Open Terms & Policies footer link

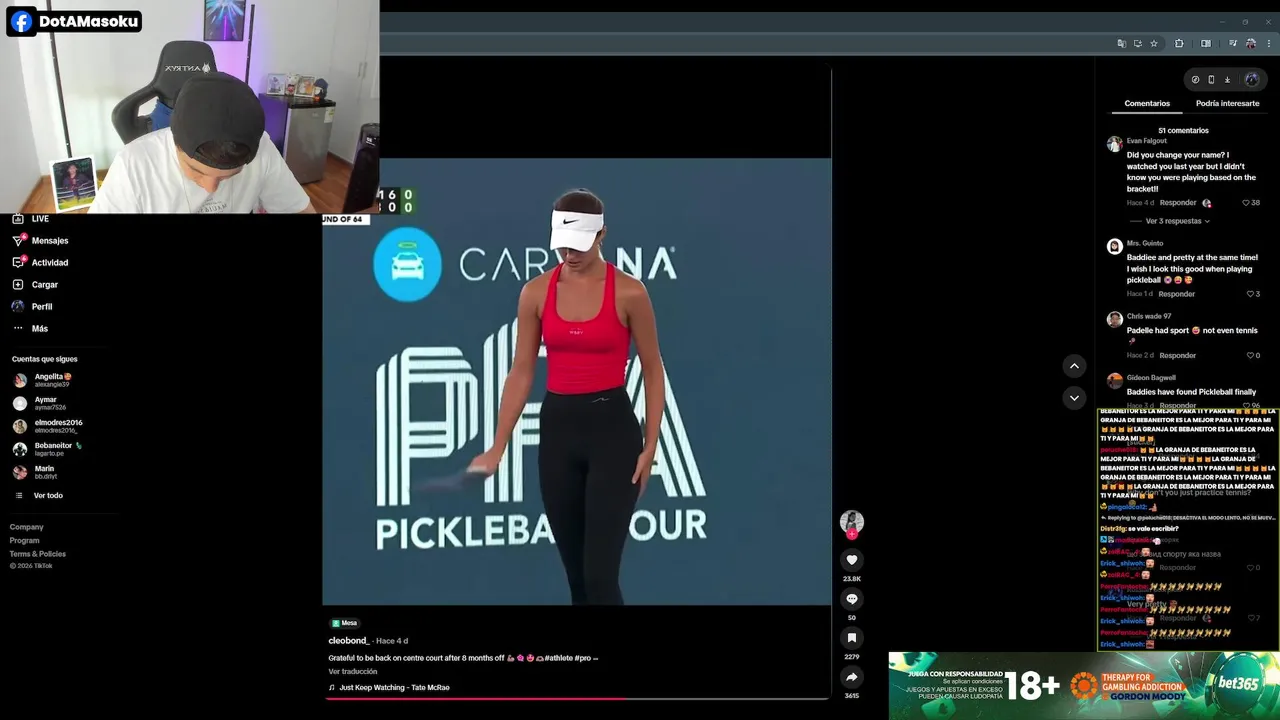pos(38,553)
